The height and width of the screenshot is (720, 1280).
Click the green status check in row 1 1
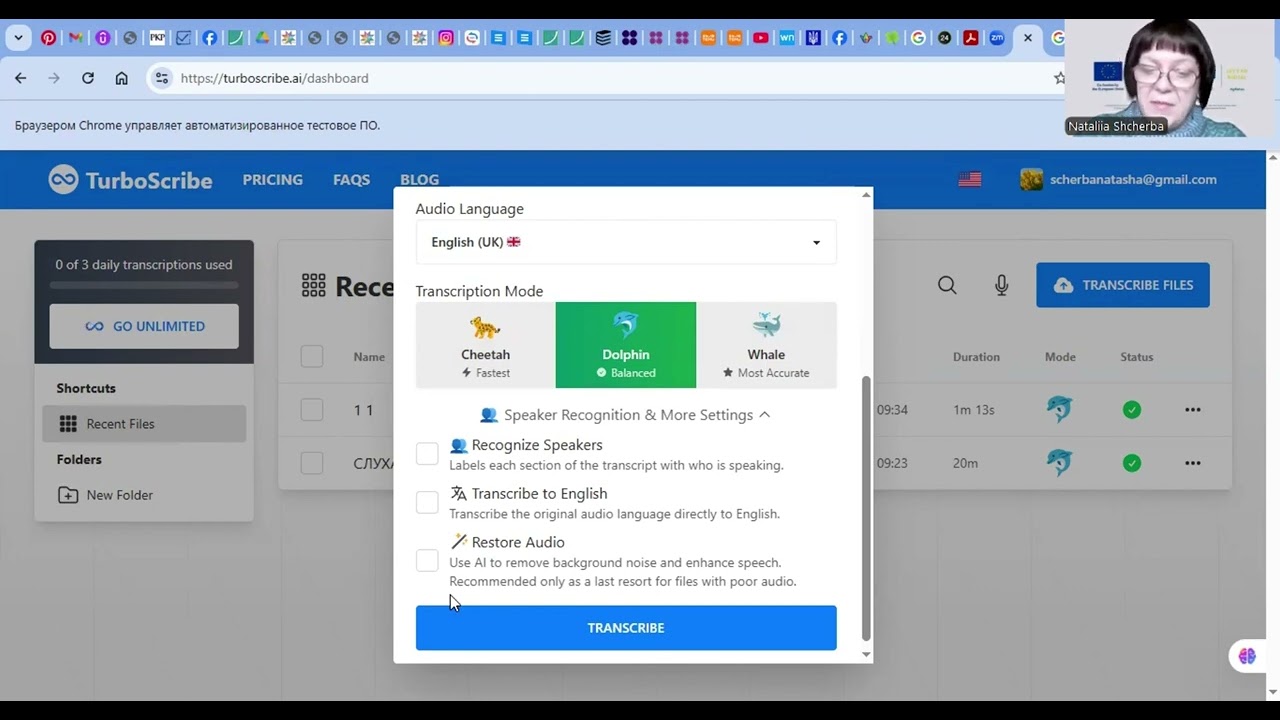1132,409
